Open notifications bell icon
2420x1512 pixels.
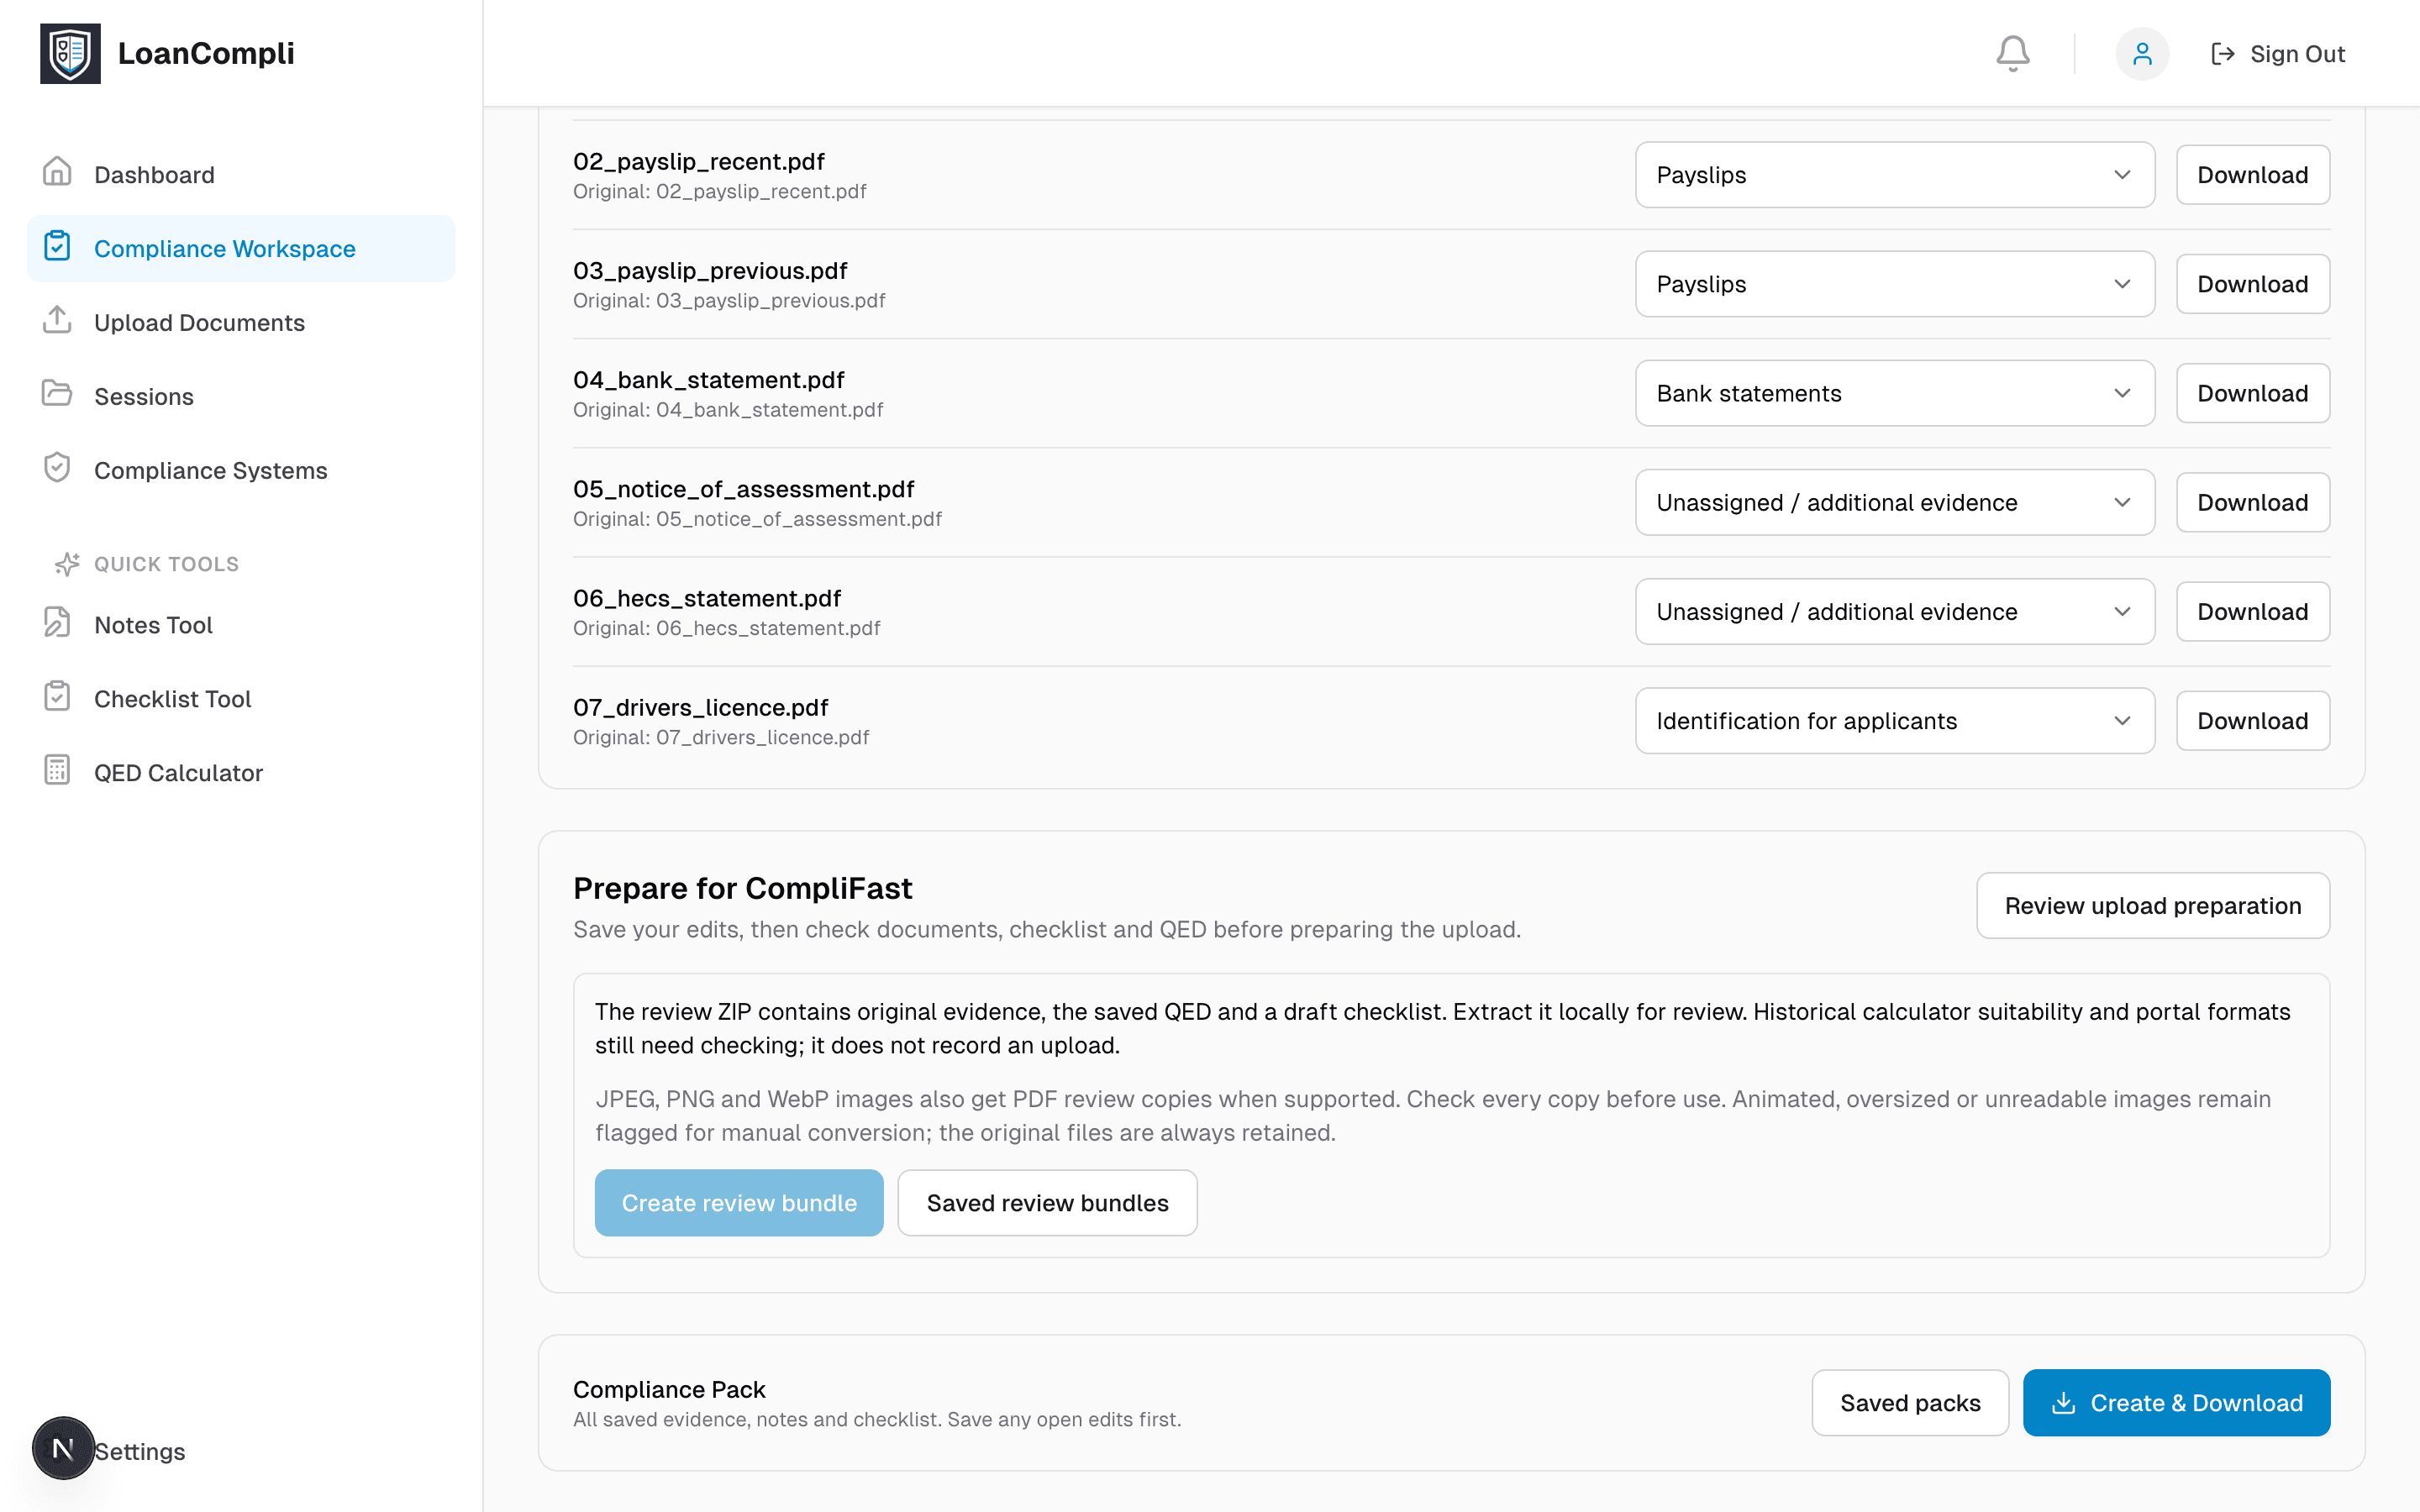[x=2012, y=53]
